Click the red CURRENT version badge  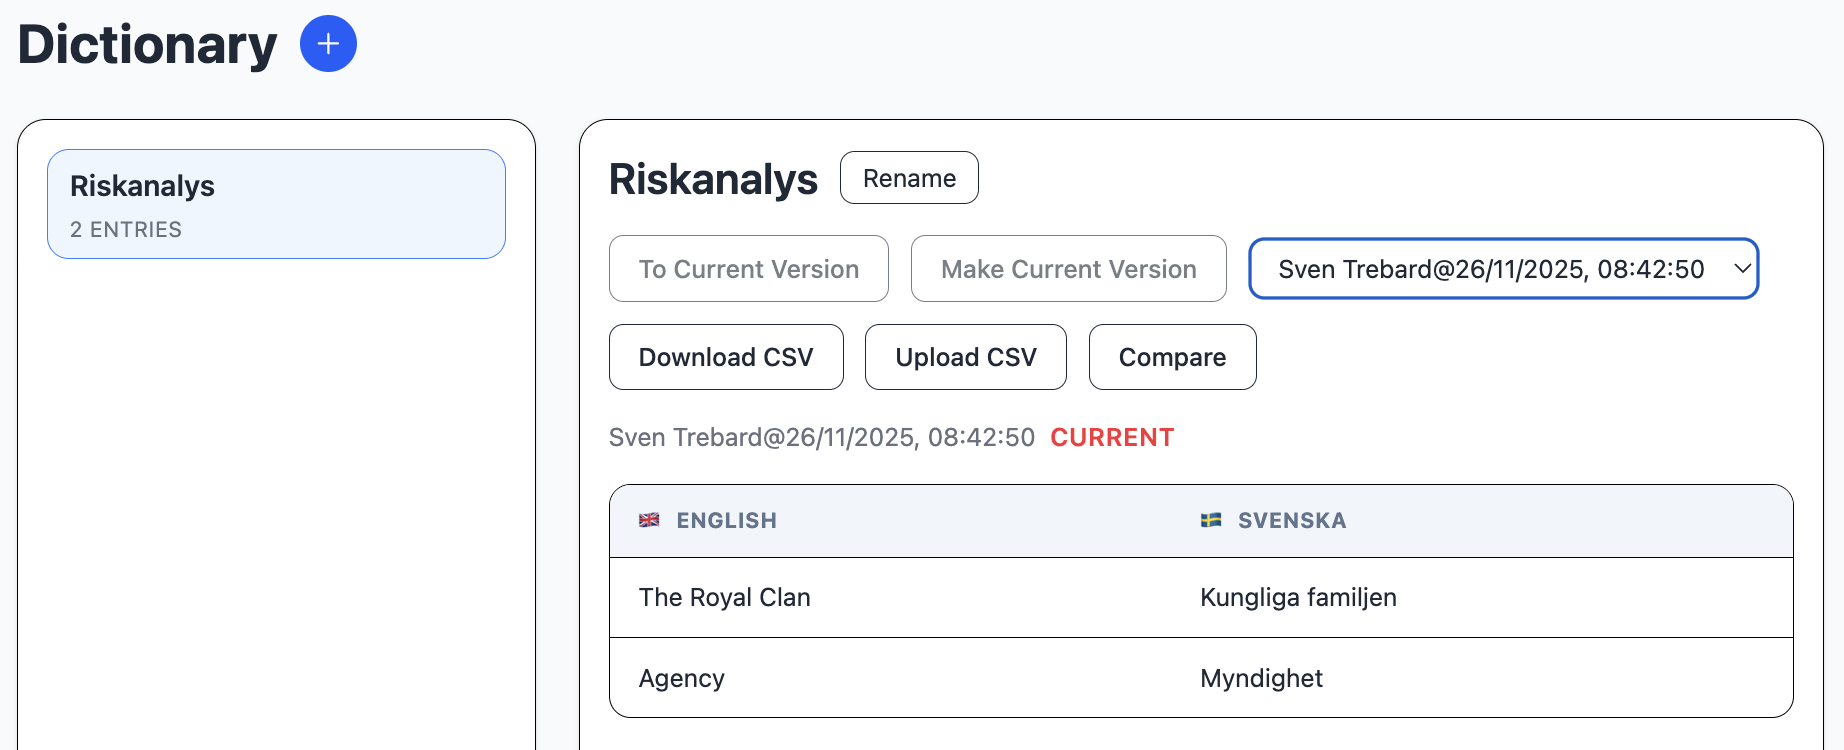1112,437
